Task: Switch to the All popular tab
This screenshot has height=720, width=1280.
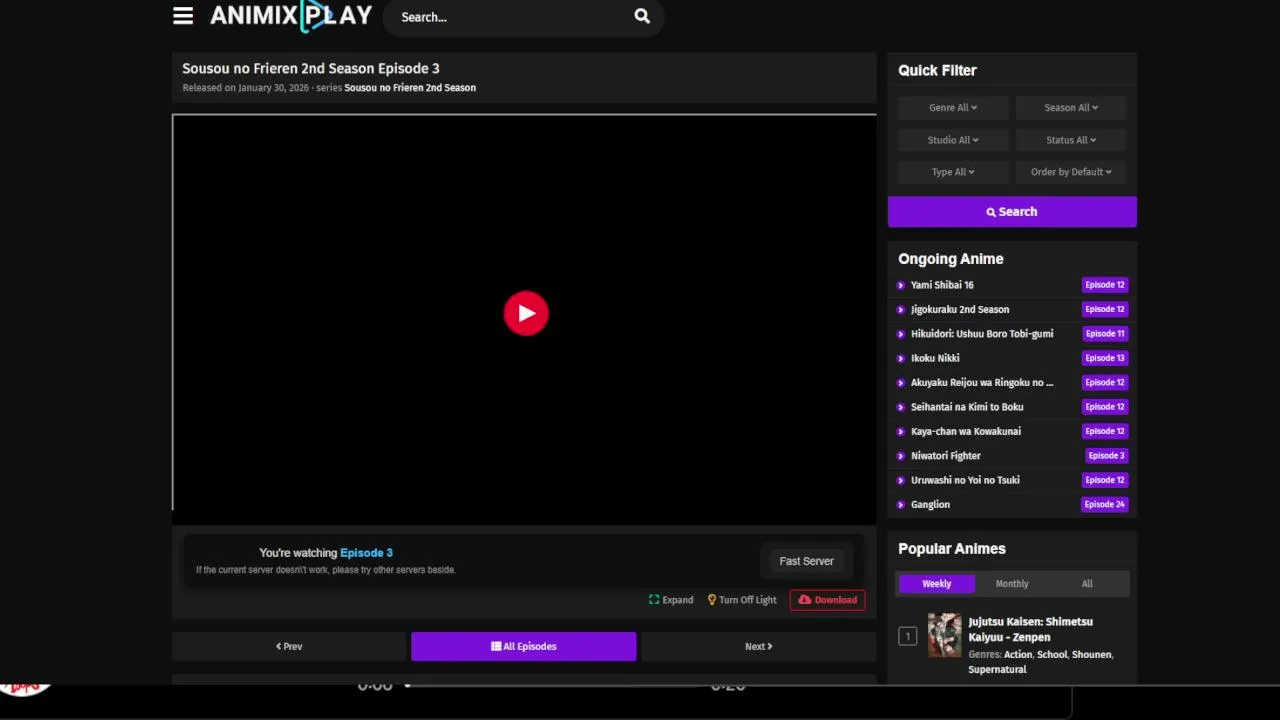Action: (x=1087, y=584)
